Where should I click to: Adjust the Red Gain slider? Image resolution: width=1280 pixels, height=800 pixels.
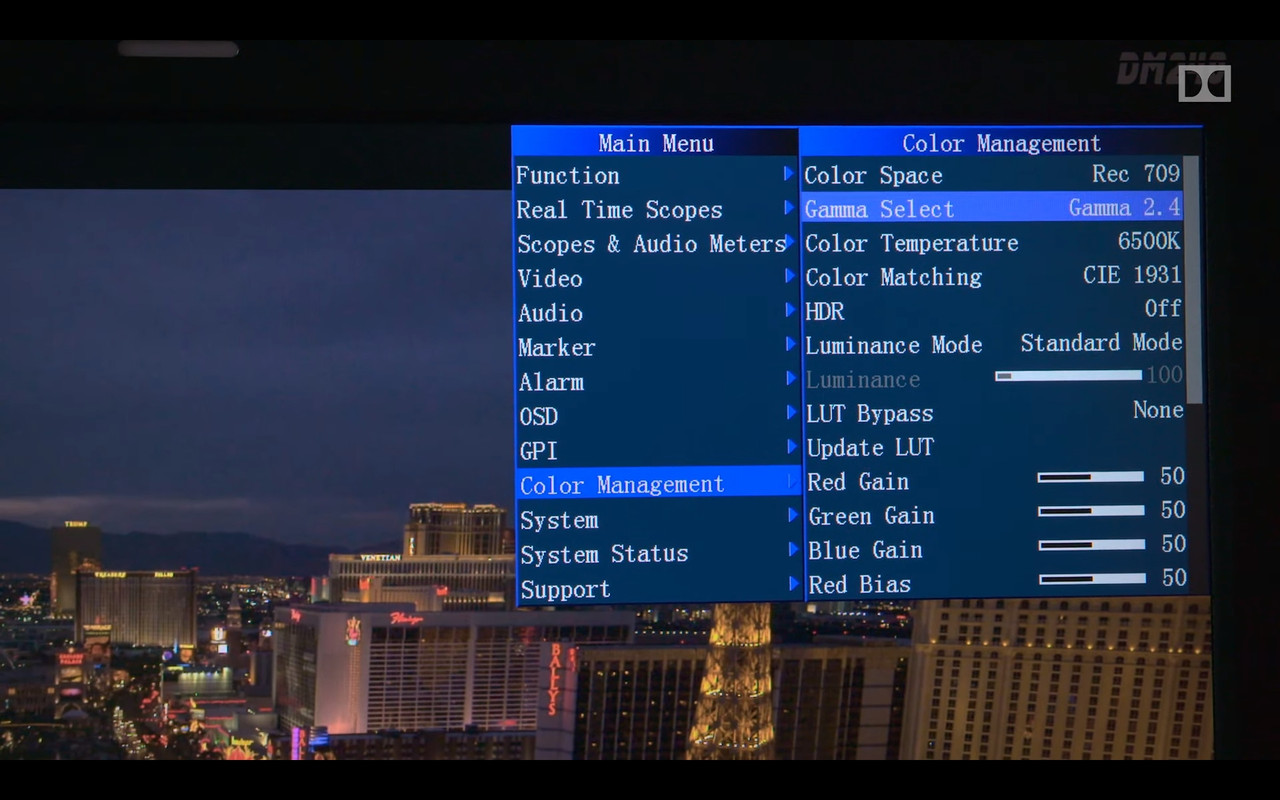1090,477
